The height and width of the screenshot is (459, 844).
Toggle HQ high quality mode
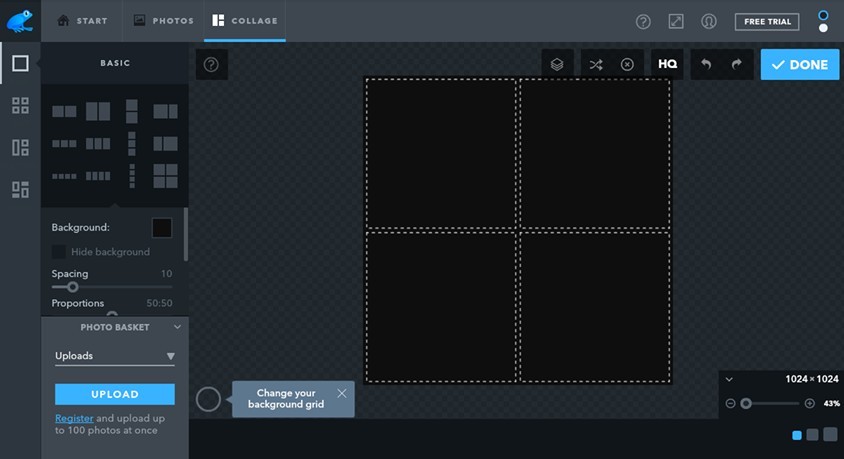(667, 65)
